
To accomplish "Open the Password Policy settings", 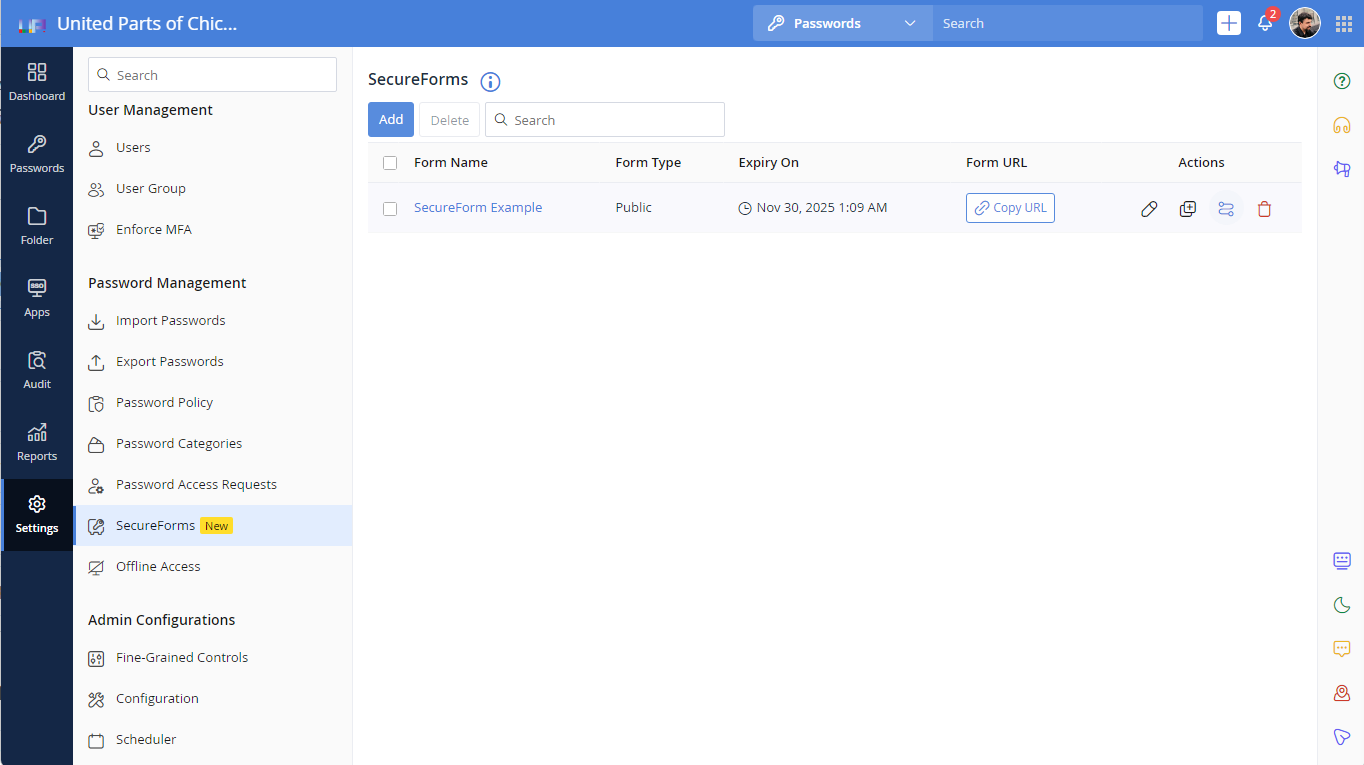I will coord(163,402).
